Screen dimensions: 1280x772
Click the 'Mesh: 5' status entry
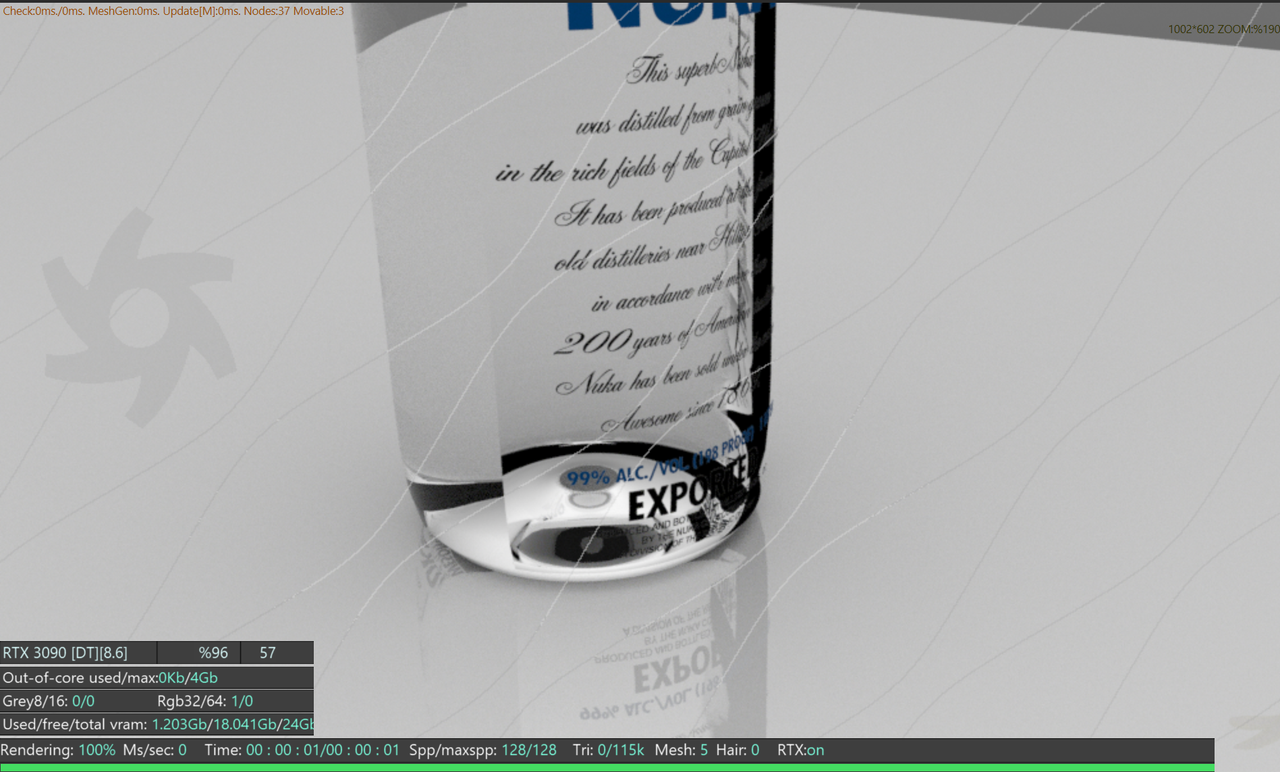point(682,750)
